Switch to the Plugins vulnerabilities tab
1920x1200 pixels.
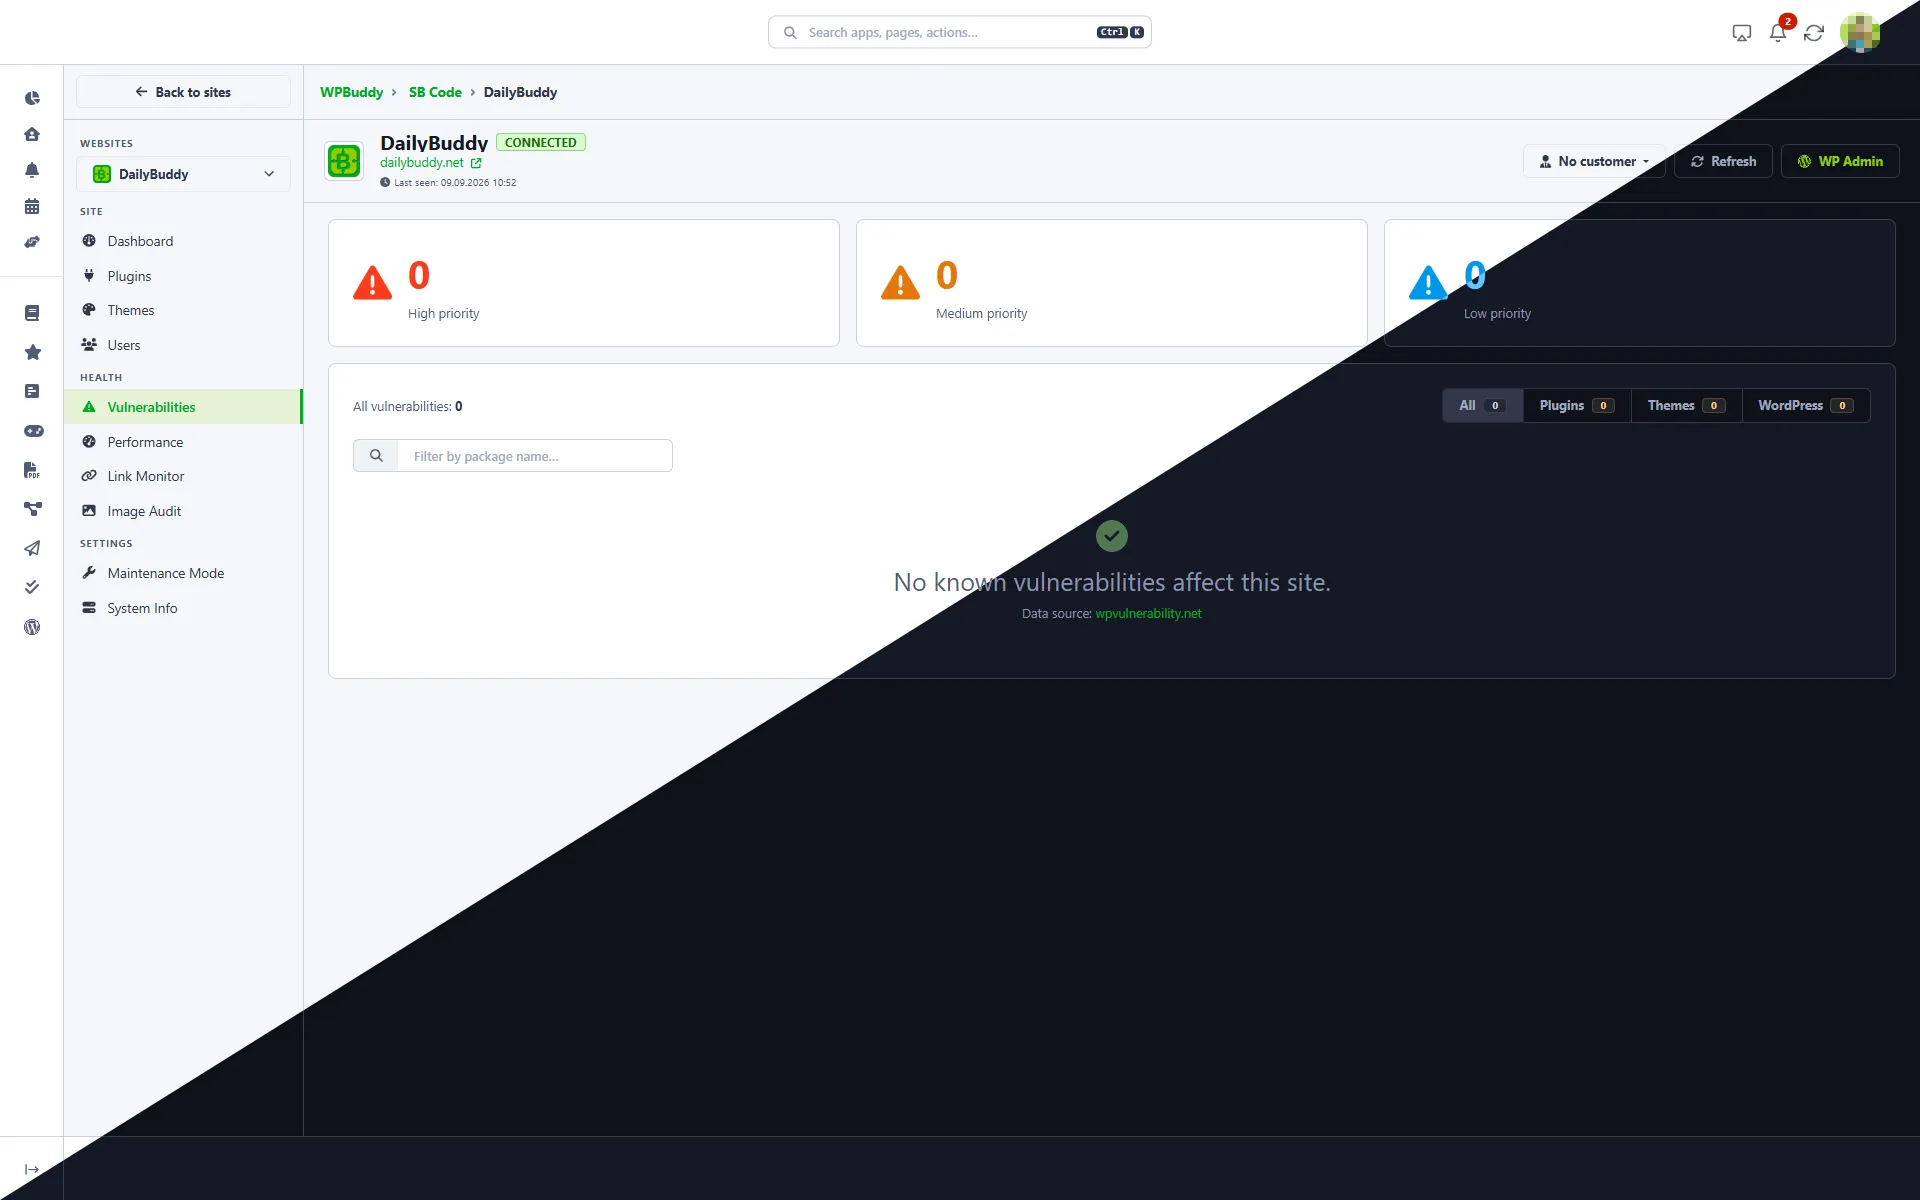click(x=1577, y=405)
